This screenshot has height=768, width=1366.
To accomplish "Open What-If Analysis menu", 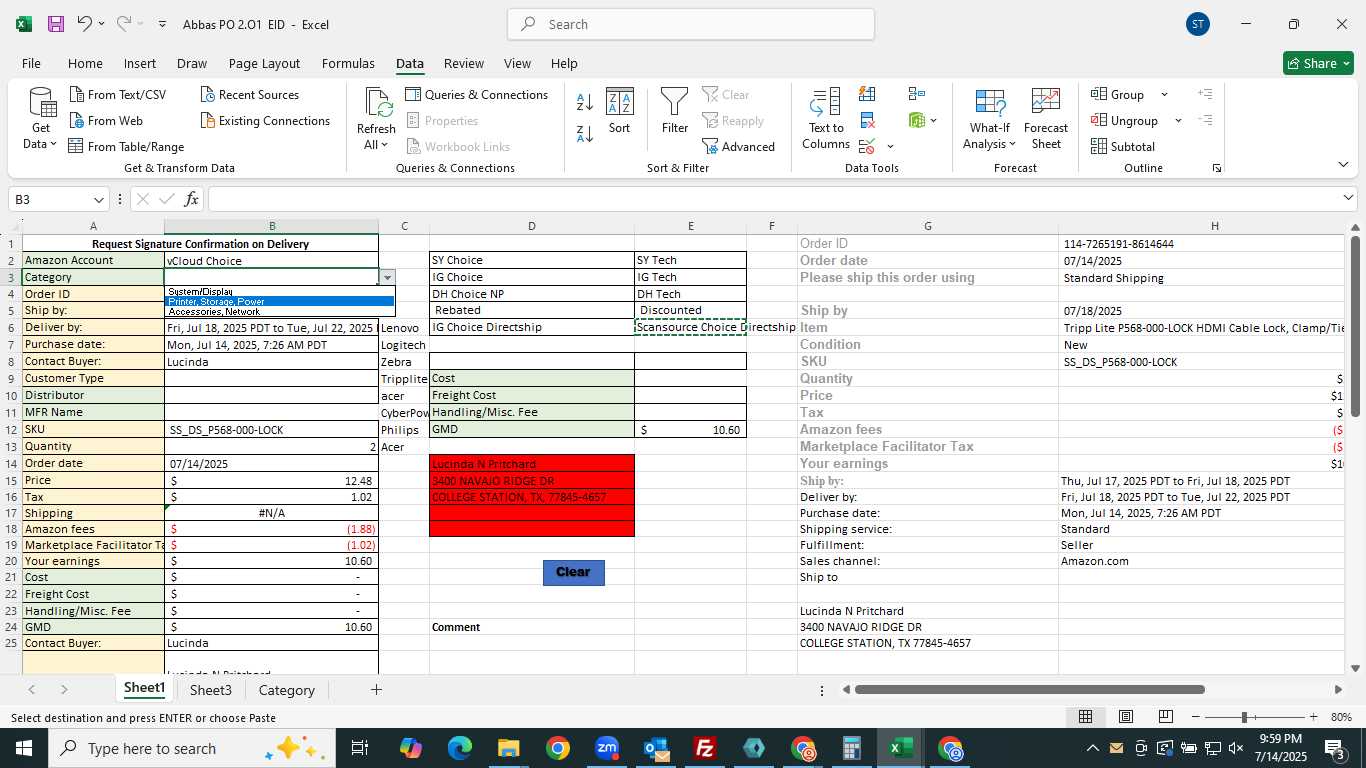I will coord(989,119).
